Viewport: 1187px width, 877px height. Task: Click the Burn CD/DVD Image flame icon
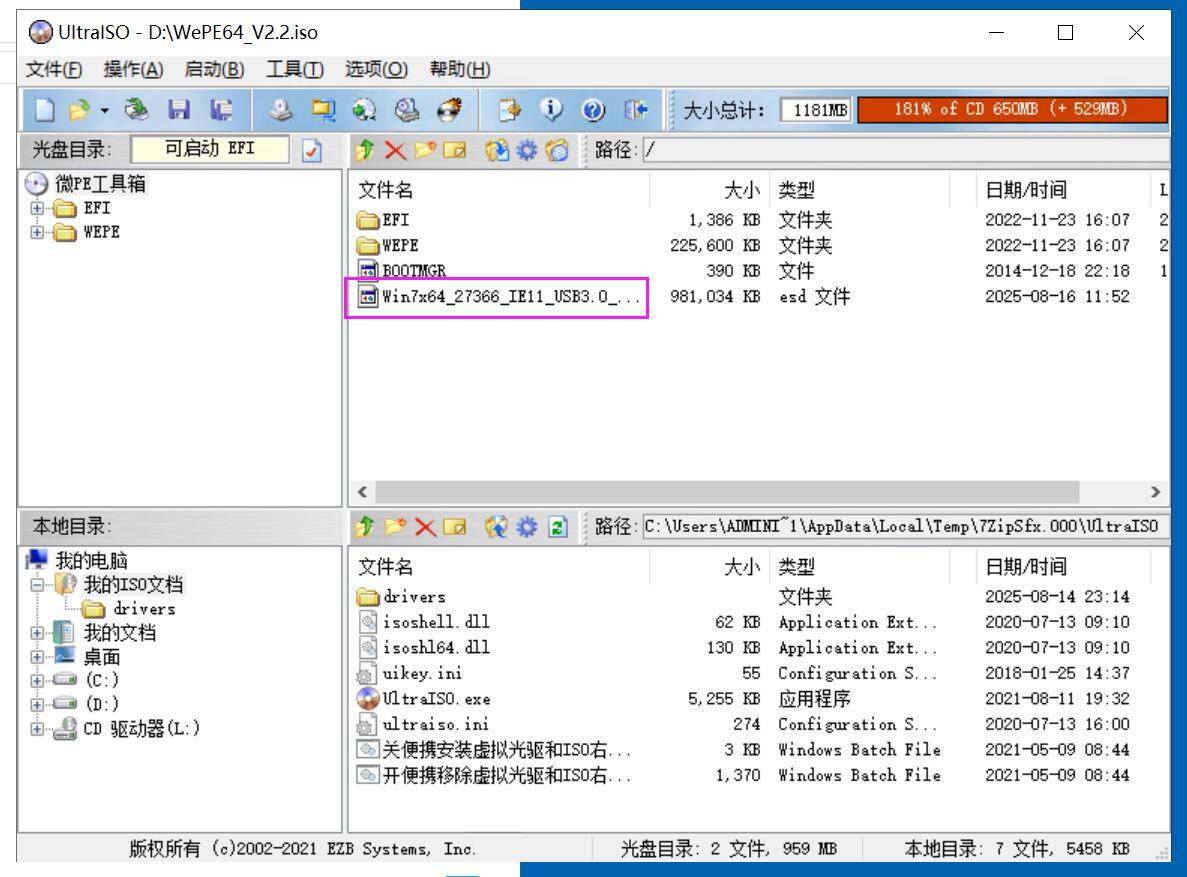(x=450, y=111)
